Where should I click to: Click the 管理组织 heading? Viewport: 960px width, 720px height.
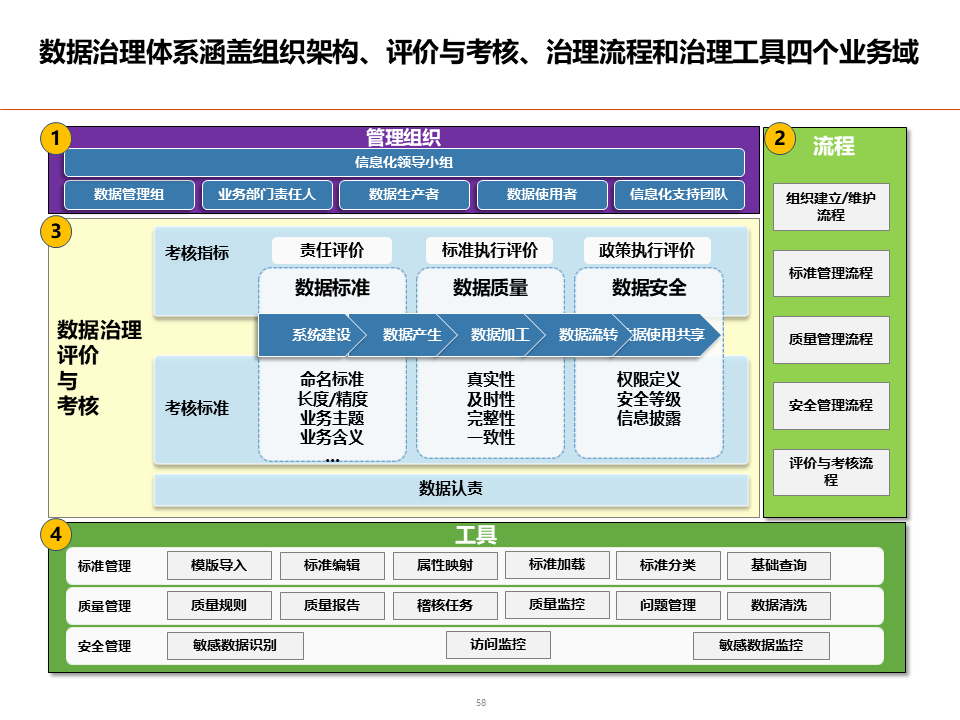pos(403,137)
